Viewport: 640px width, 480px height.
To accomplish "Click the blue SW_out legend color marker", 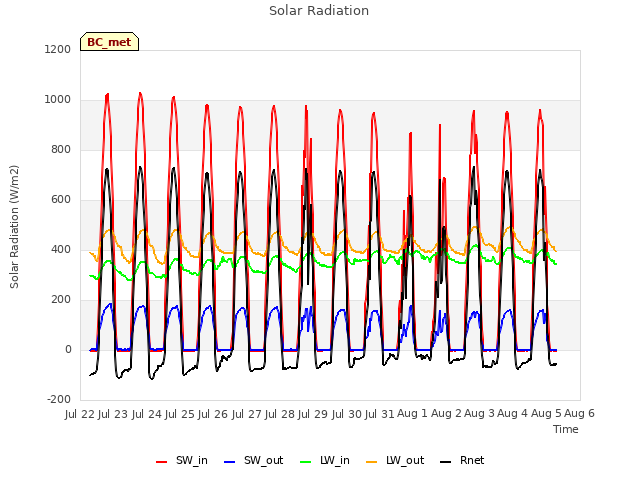I will [x=230, y=462].
